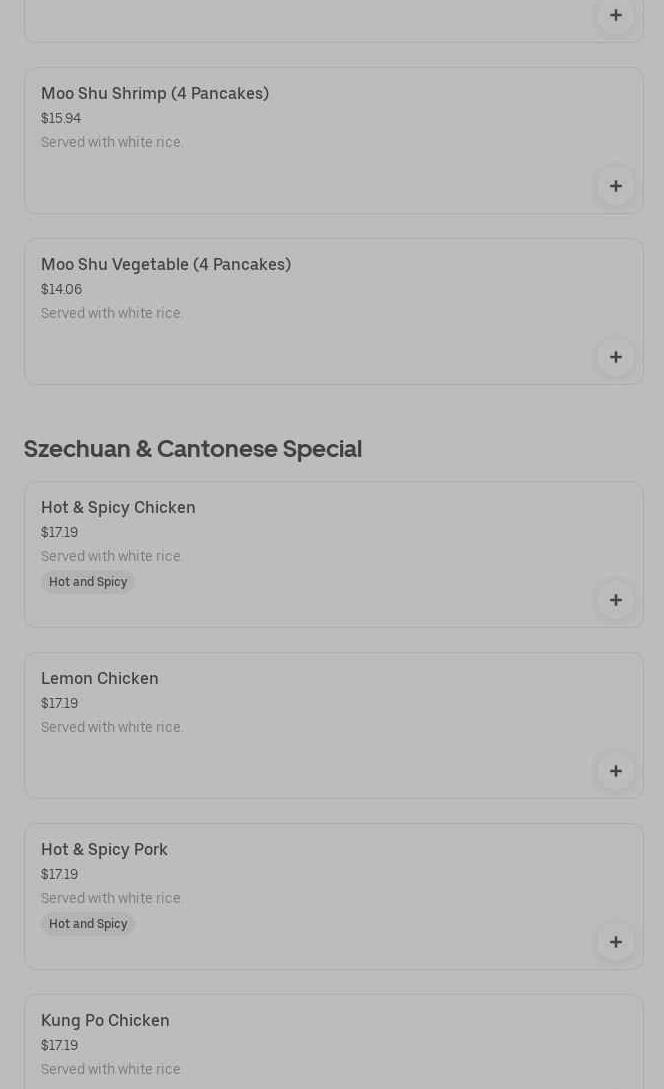
Task: Click the white rice description under Lemon Chicken
Action: (112, 727)
